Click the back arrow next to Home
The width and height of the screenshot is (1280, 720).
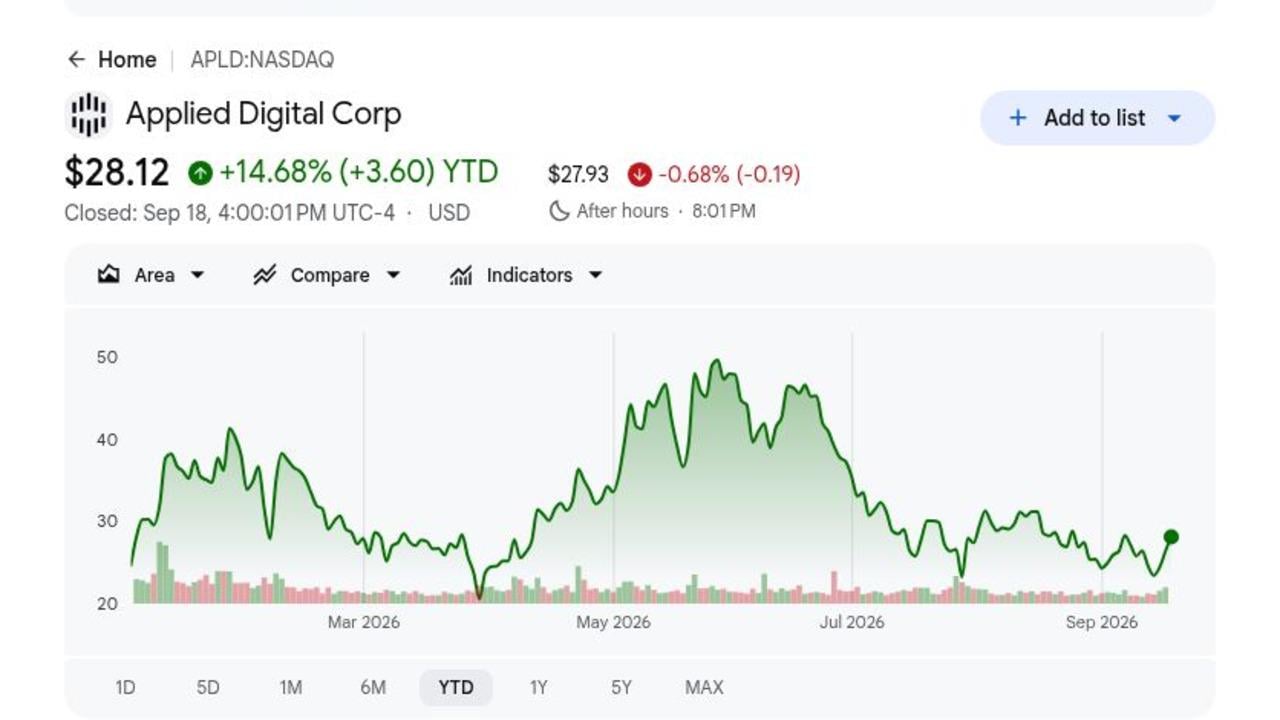pyautogui.click(x=76, y=60)
